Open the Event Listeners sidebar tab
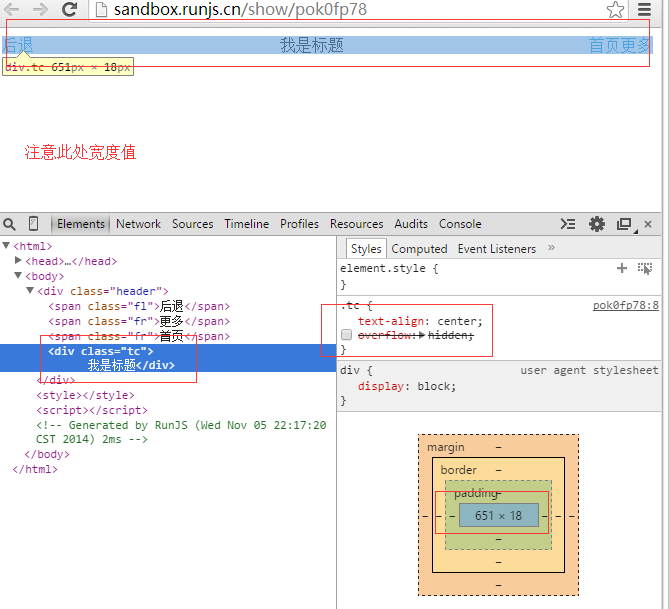This screenshot has height=609, width=669. tap(497, 249)
